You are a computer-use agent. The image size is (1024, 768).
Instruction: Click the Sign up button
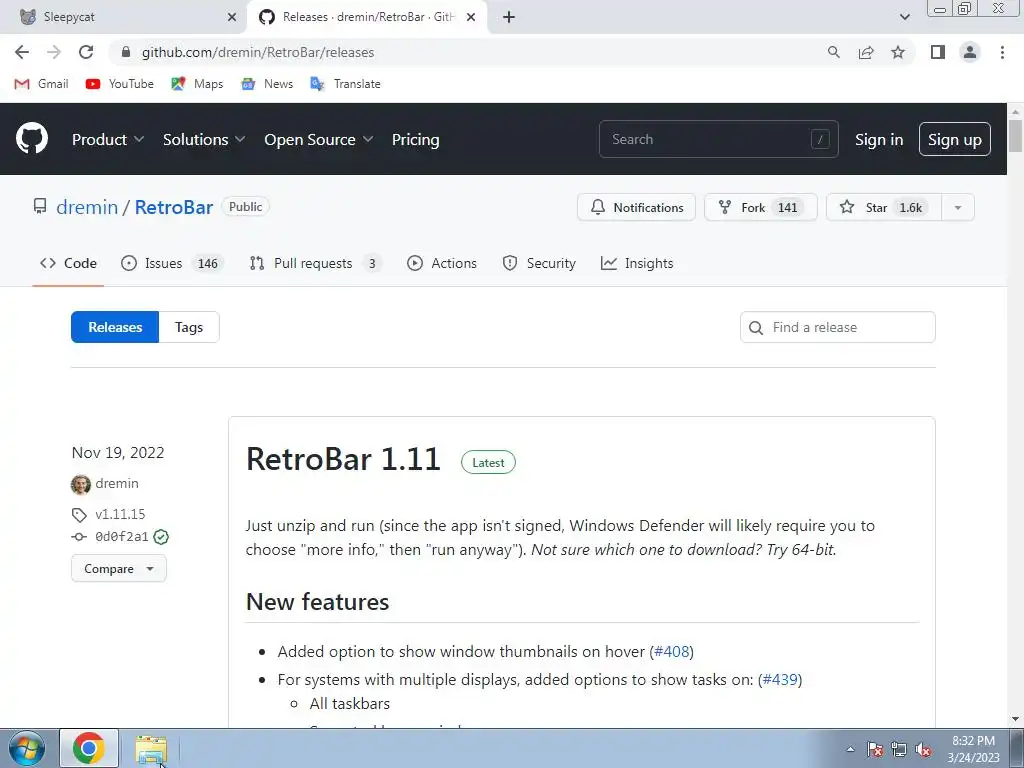point(954,139)
